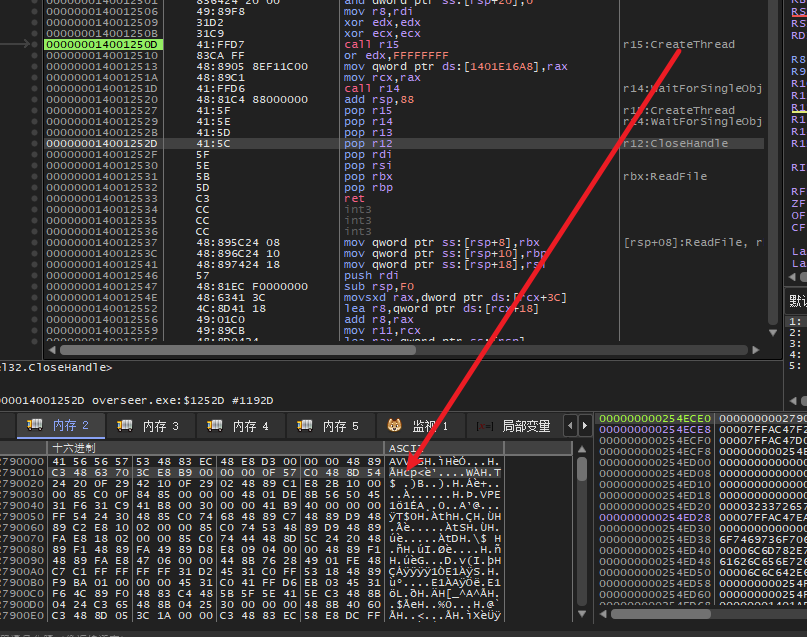Toggle breakpoint dot at address 0000000140012537
The image size is (807, 637).
tap(34, 242)
